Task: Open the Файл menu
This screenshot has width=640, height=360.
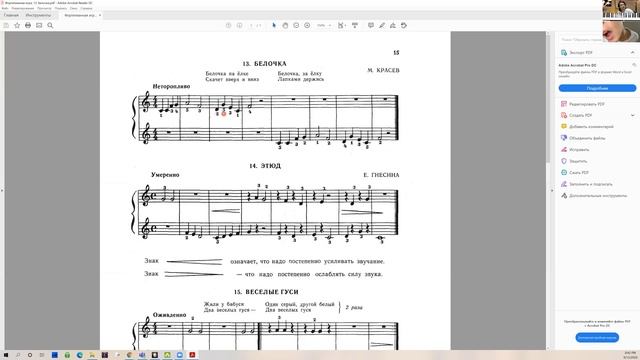Action: (5, 8)
